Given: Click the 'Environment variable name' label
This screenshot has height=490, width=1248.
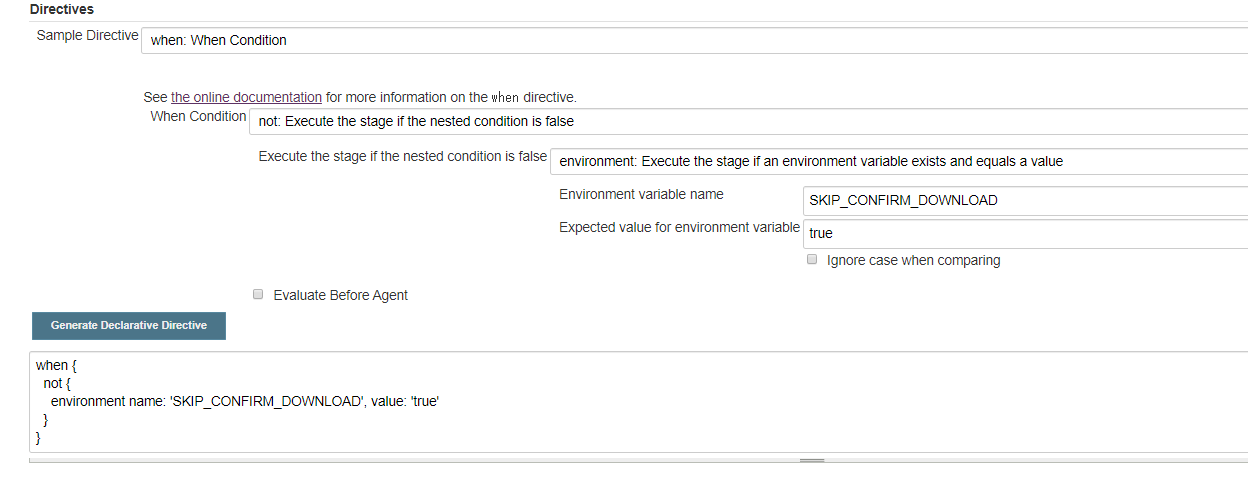Looking at the screenshot, I should [x=641, y=194].
